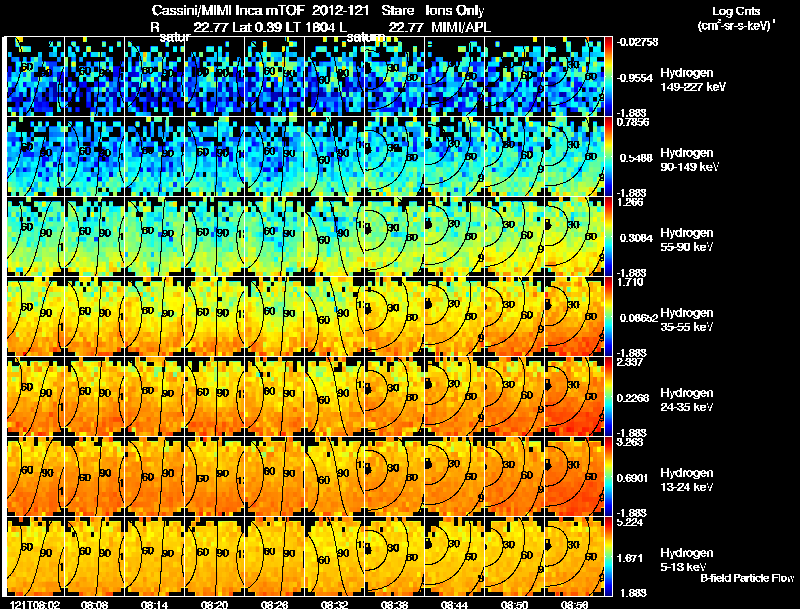The image size is (800, 609).
Task: Click the 'Ions Only' text in the title
Action: (455, 11)
